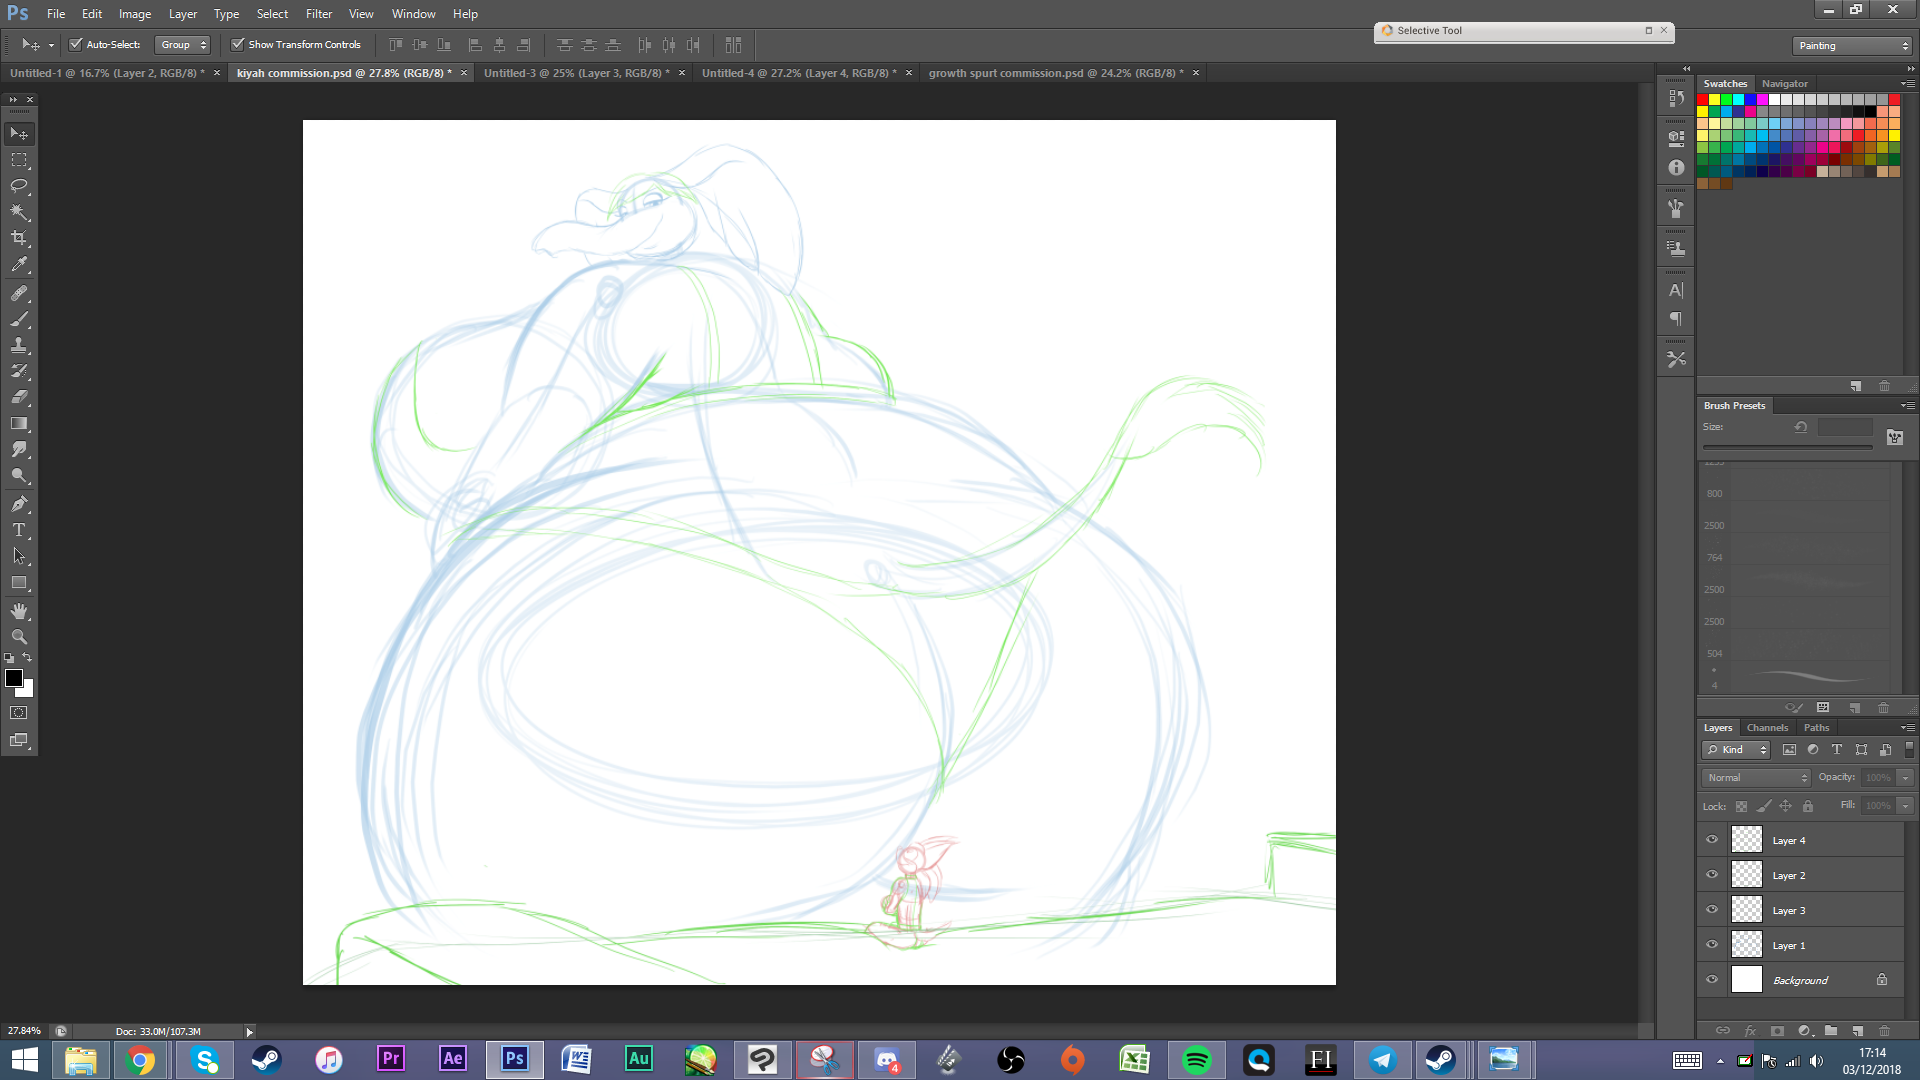The width and height of the screenshot is (1920, 1080).
Task: Hide Layer 4 using eye icon
Action: [1712, 840]
